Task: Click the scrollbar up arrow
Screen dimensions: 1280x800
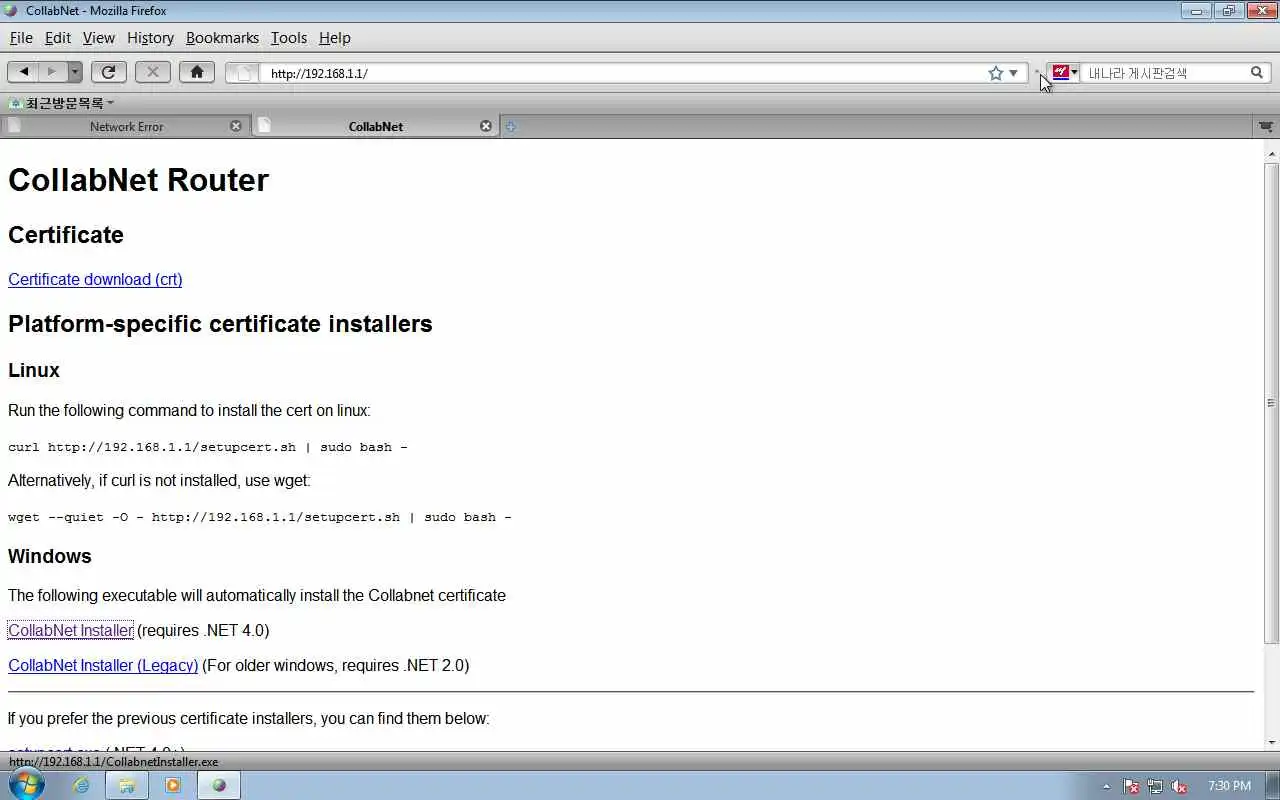Action: pyautogui.click(x=1271, y=153)
